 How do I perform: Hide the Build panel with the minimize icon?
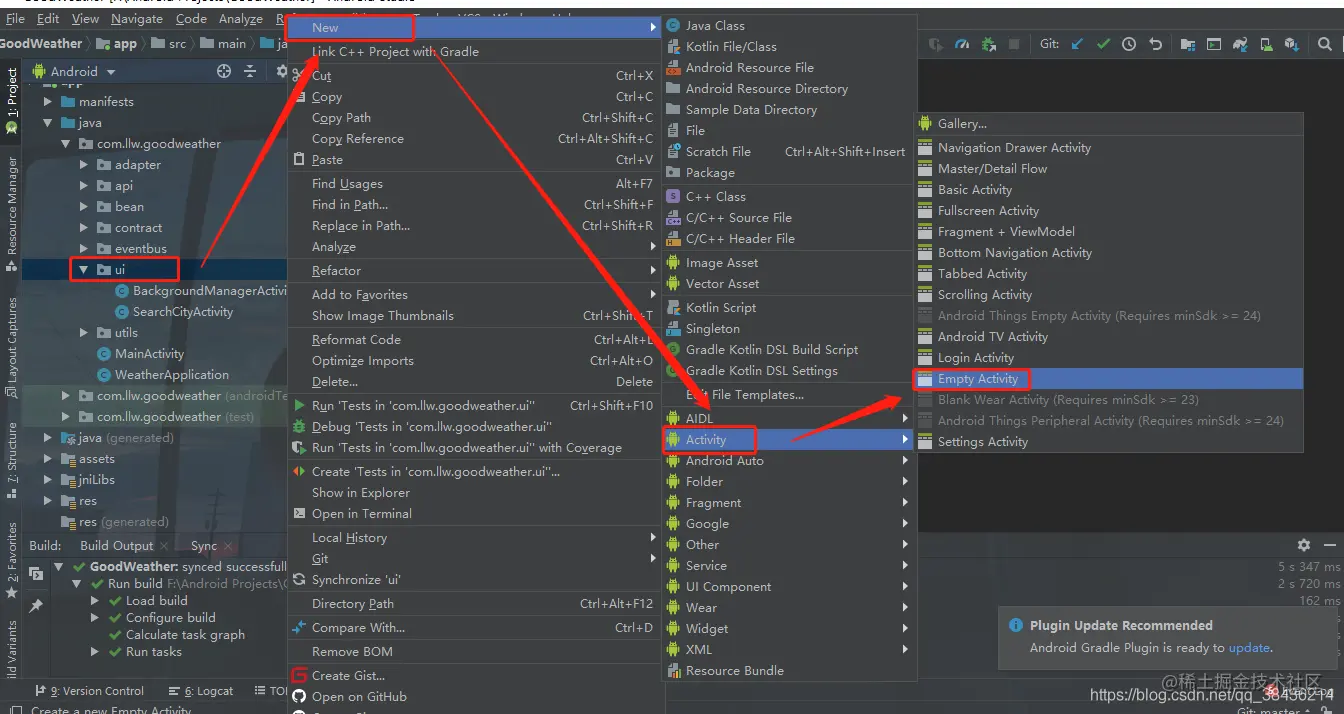coord(1329,545)
